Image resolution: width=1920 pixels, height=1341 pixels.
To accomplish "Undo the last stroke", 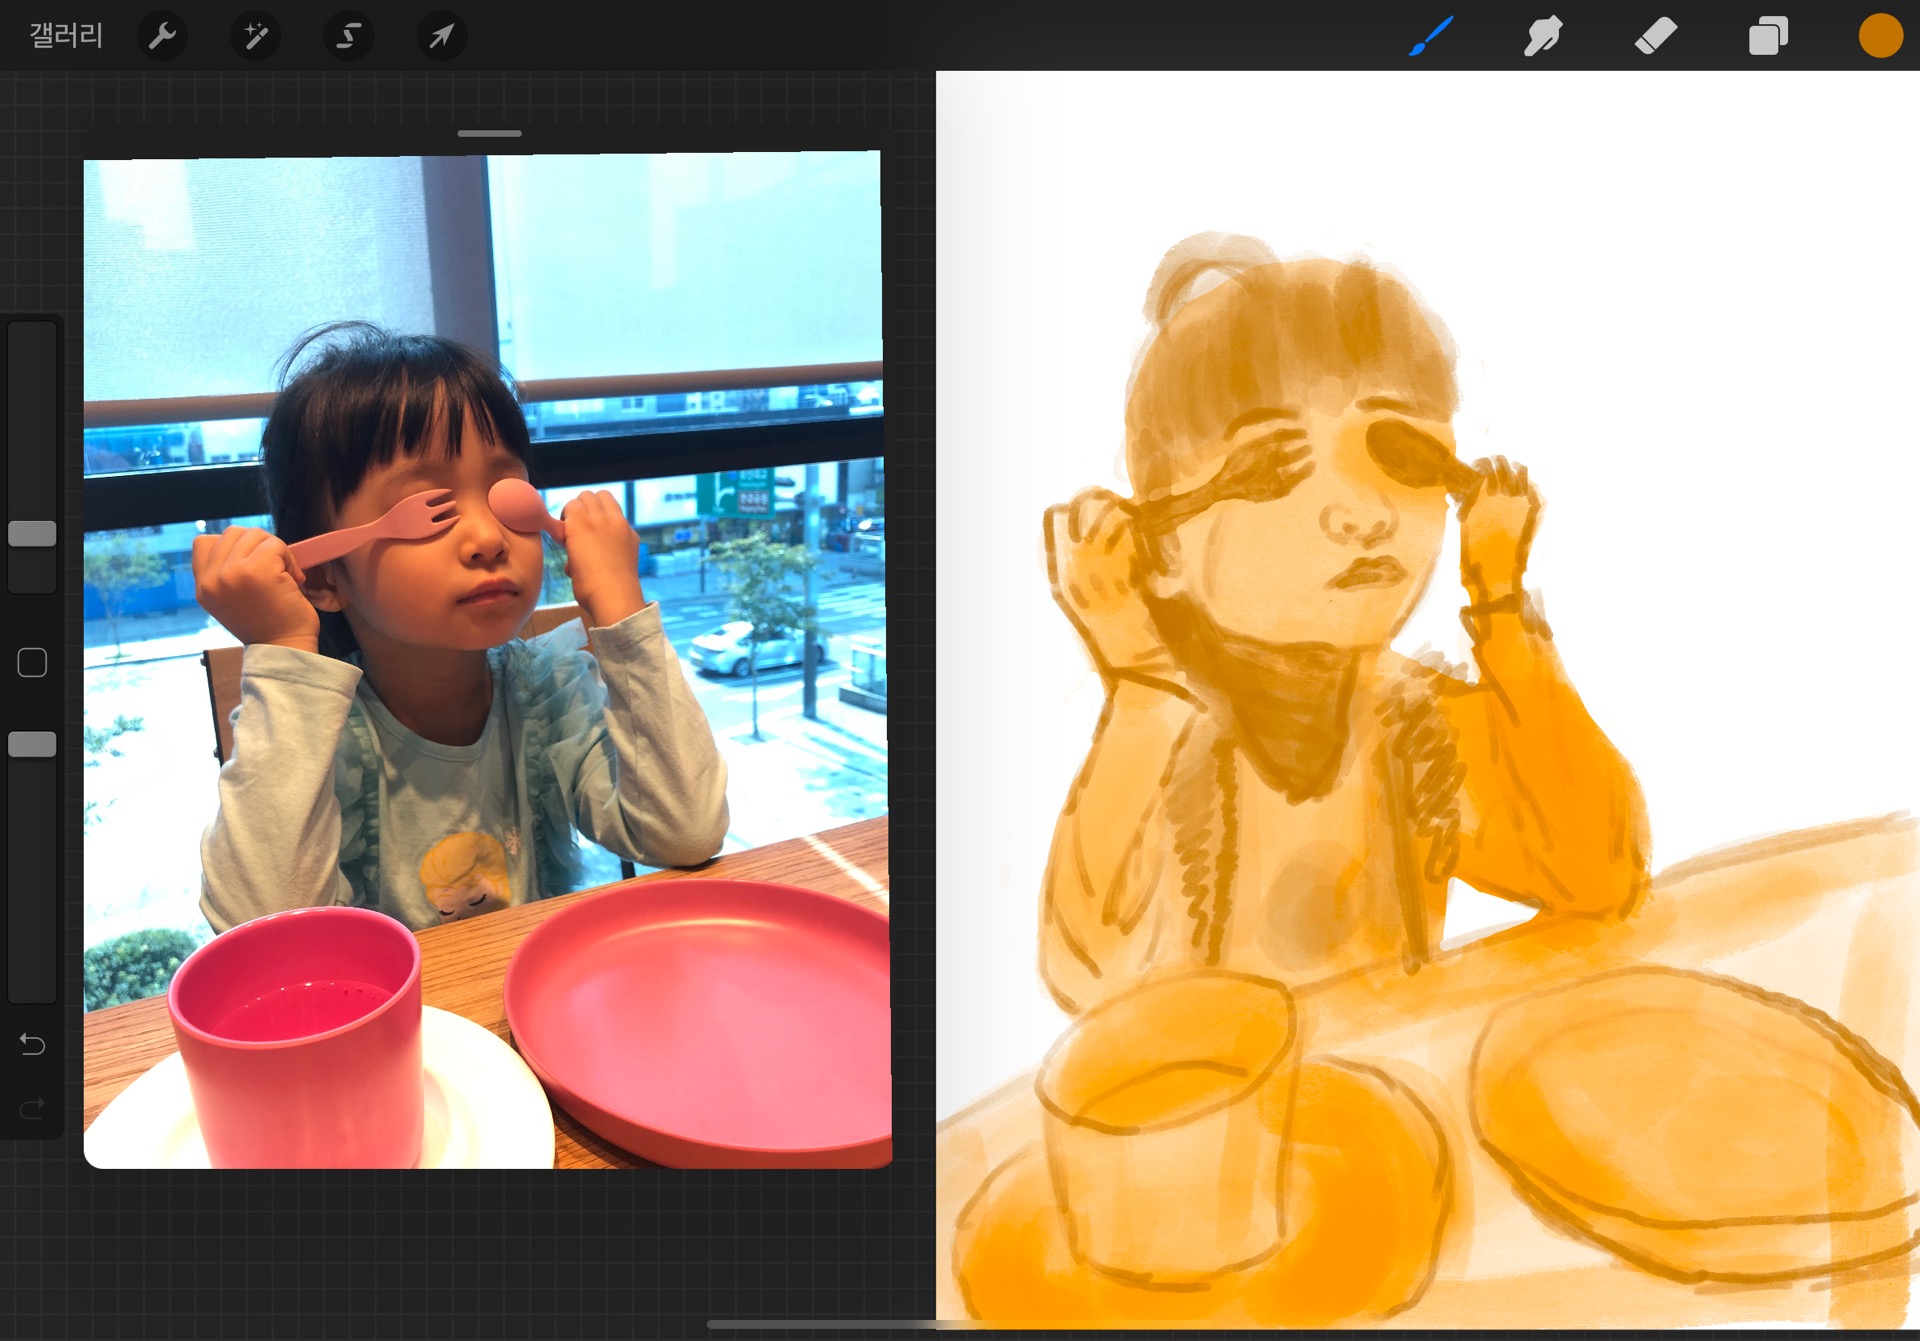I will click(32, 1044).
